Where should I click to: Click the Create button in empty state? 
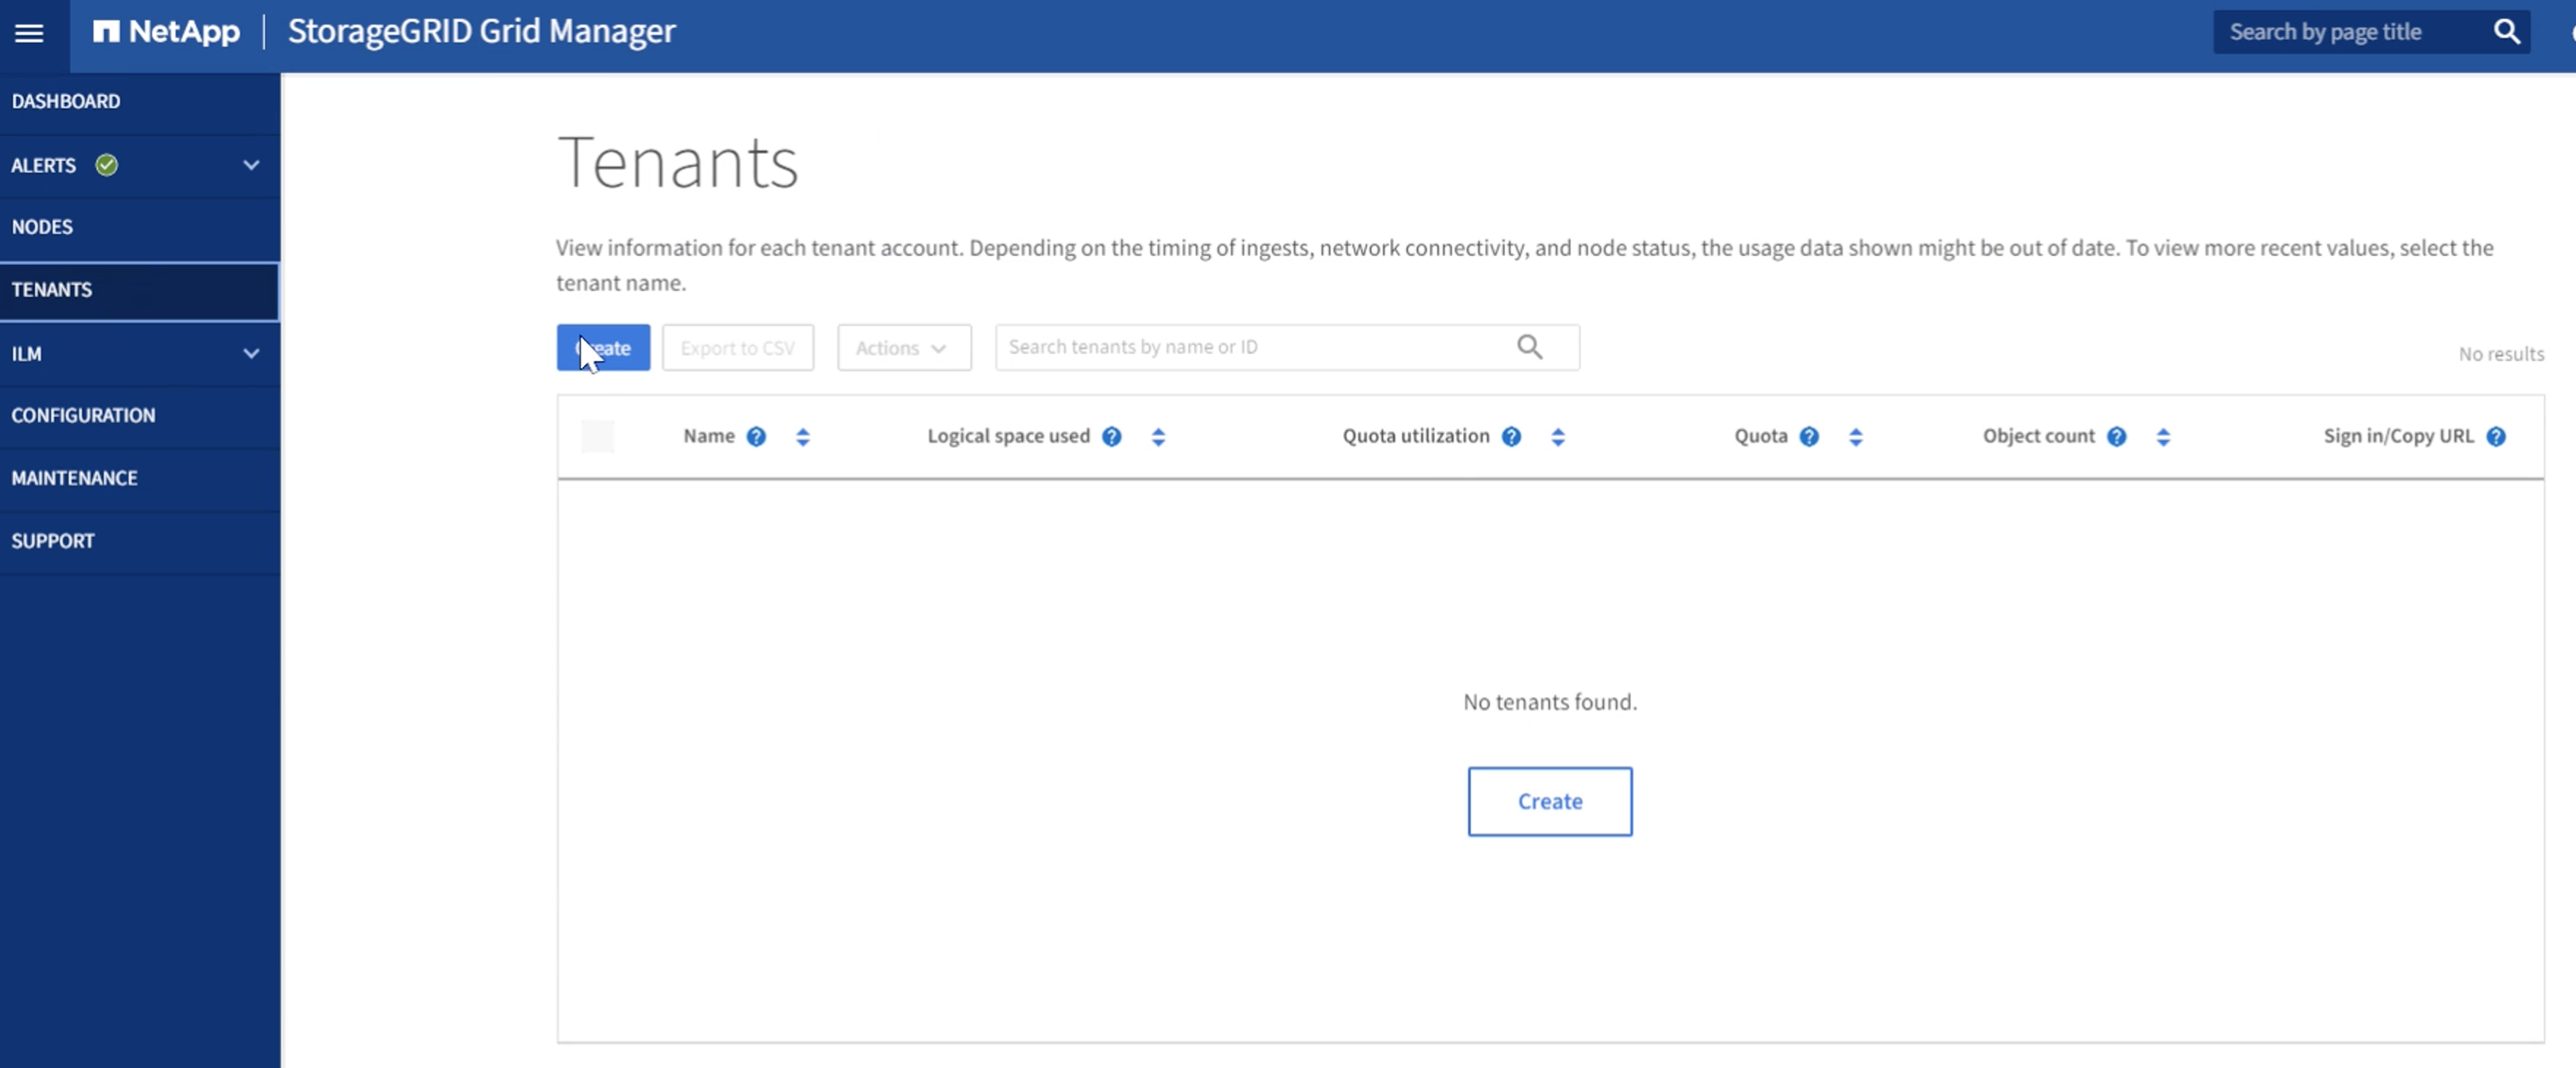[x=1548, y=800]
